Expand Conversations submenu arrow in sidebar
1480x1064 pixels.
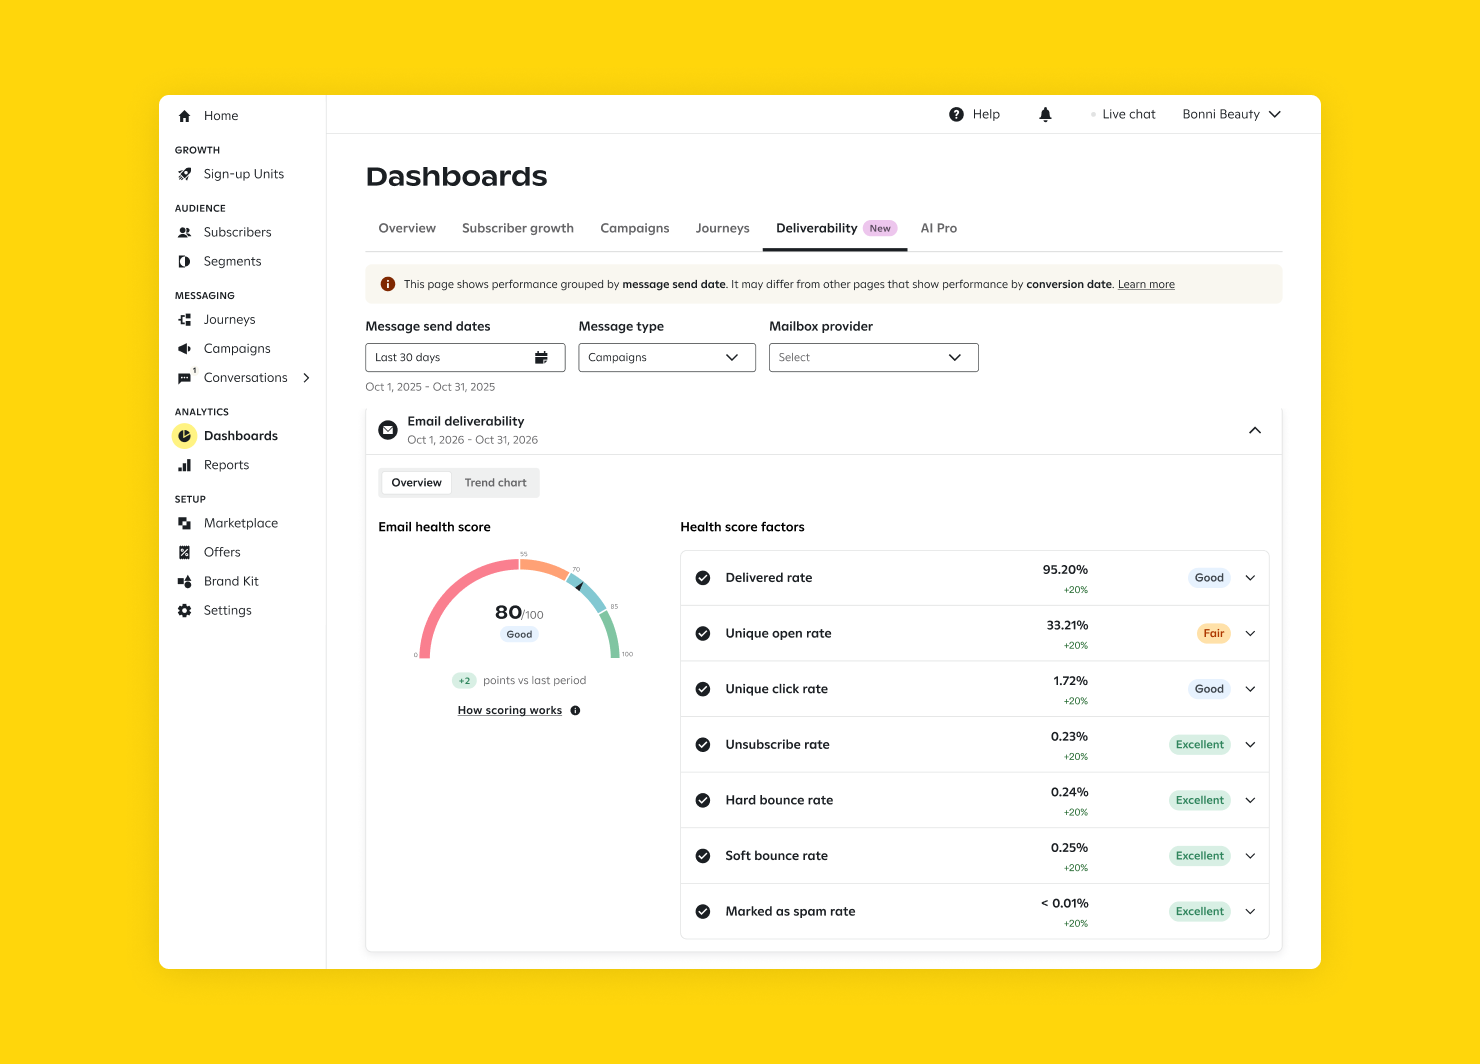(x=306, y=378)
